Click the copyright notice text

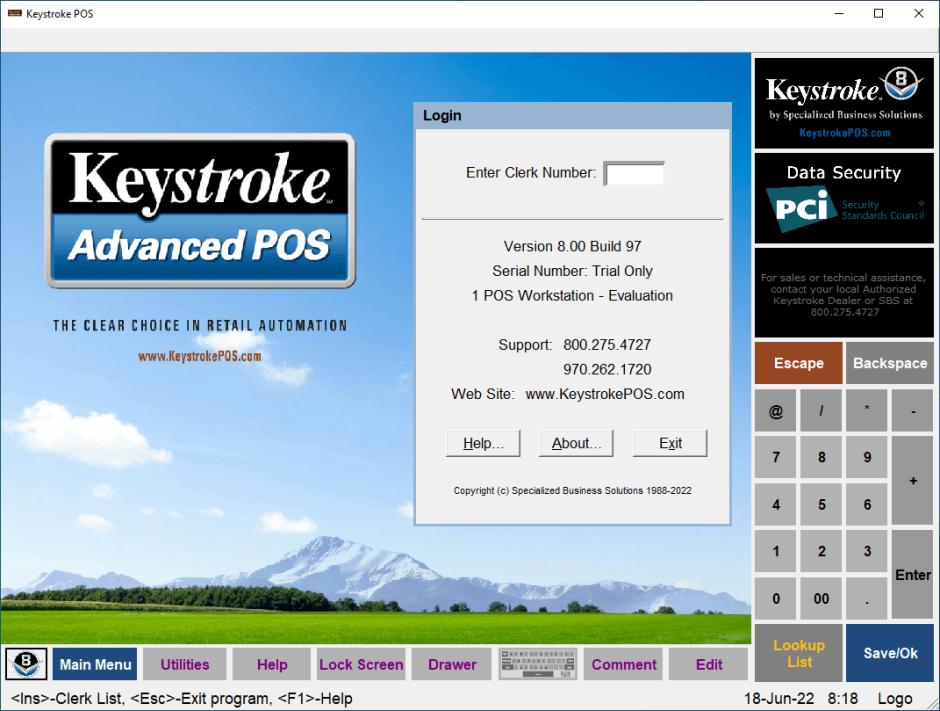573,490
